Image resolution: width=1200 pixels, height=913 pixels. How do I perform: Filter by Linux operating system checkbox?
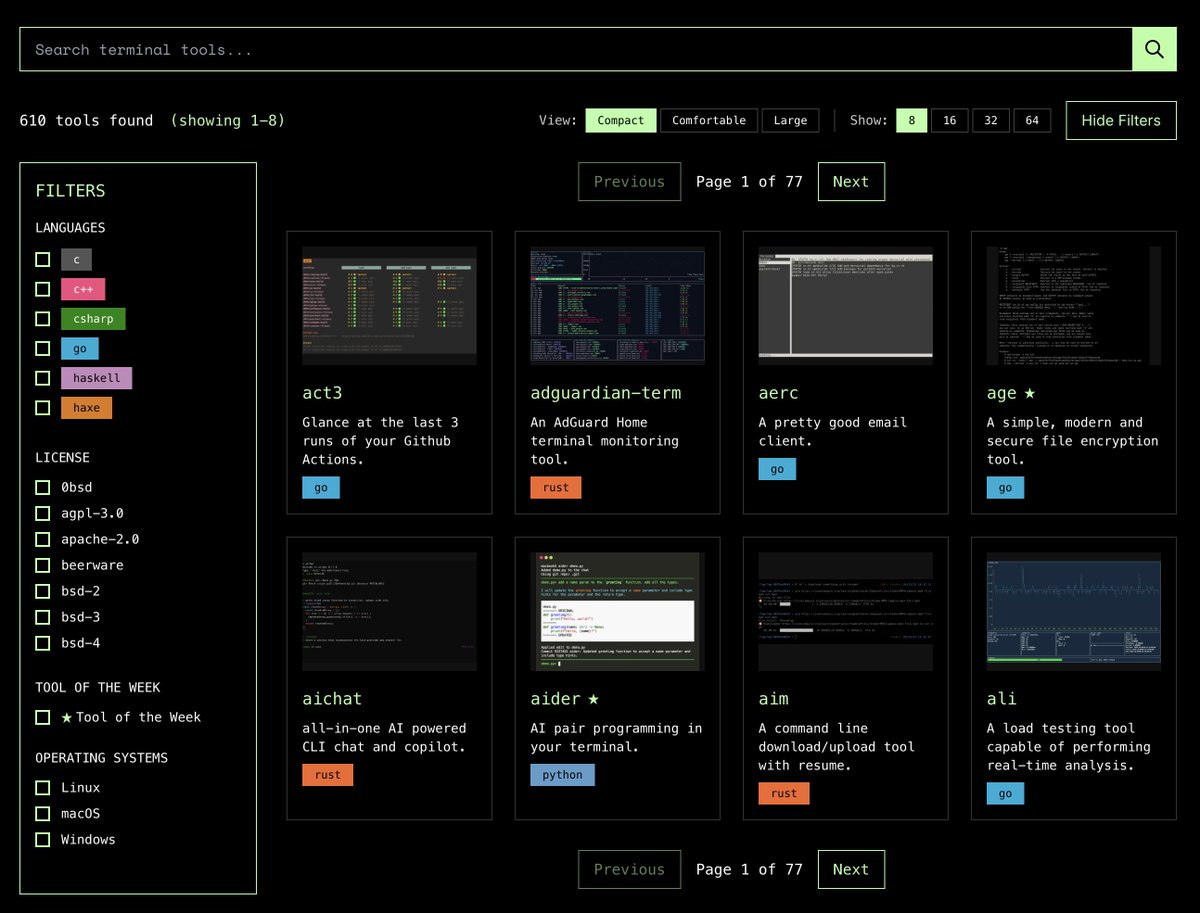click(43, 788)
